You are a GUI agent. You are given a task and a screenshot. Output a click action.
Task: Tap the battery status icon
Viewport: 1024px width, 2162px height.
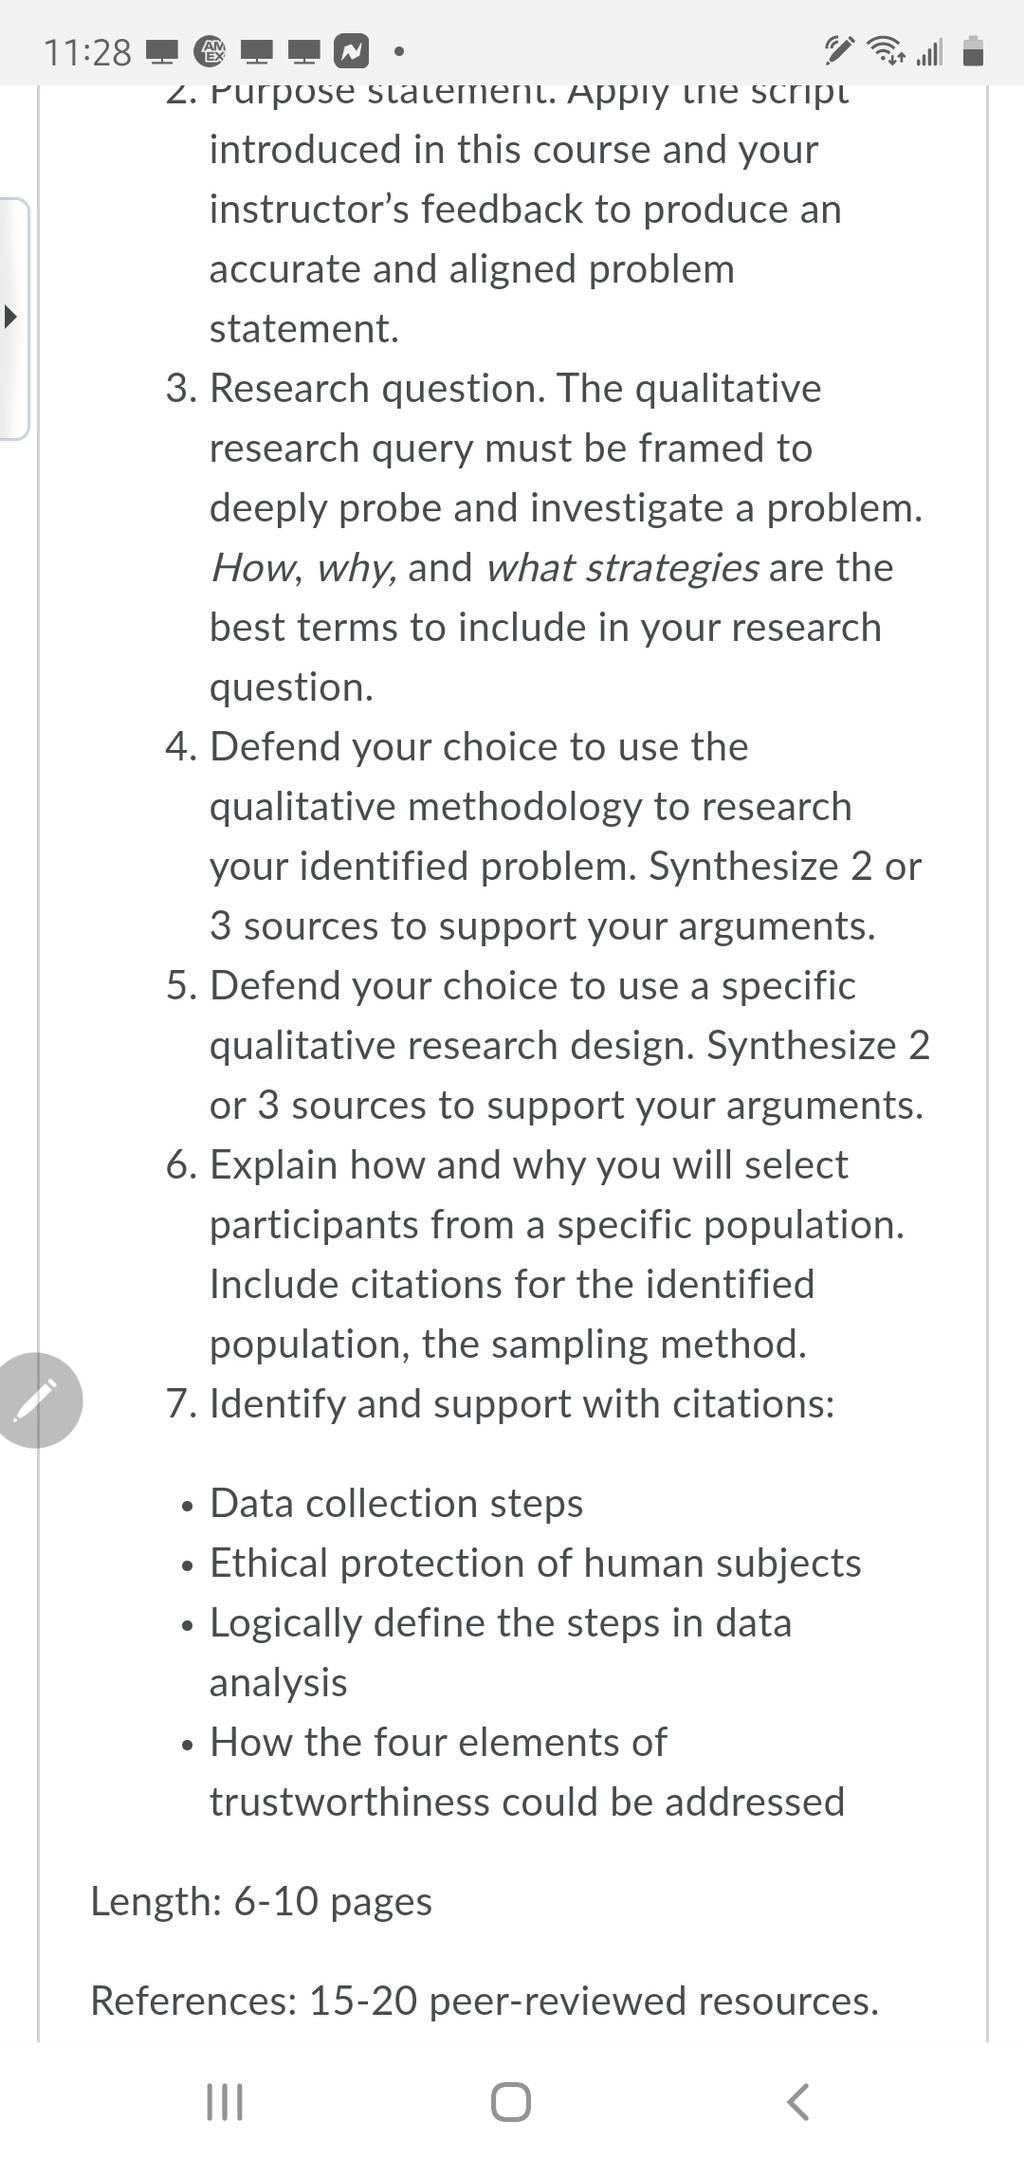click(973, 50)
